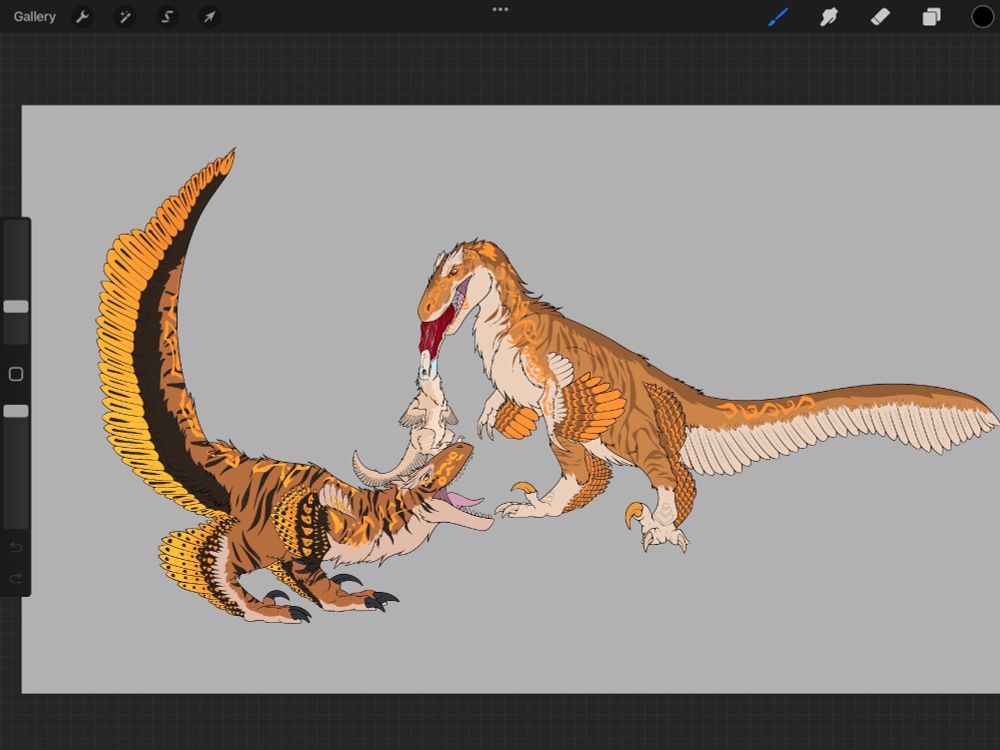
Task: Return to the Gallery
Action: (x=34, y=17)
